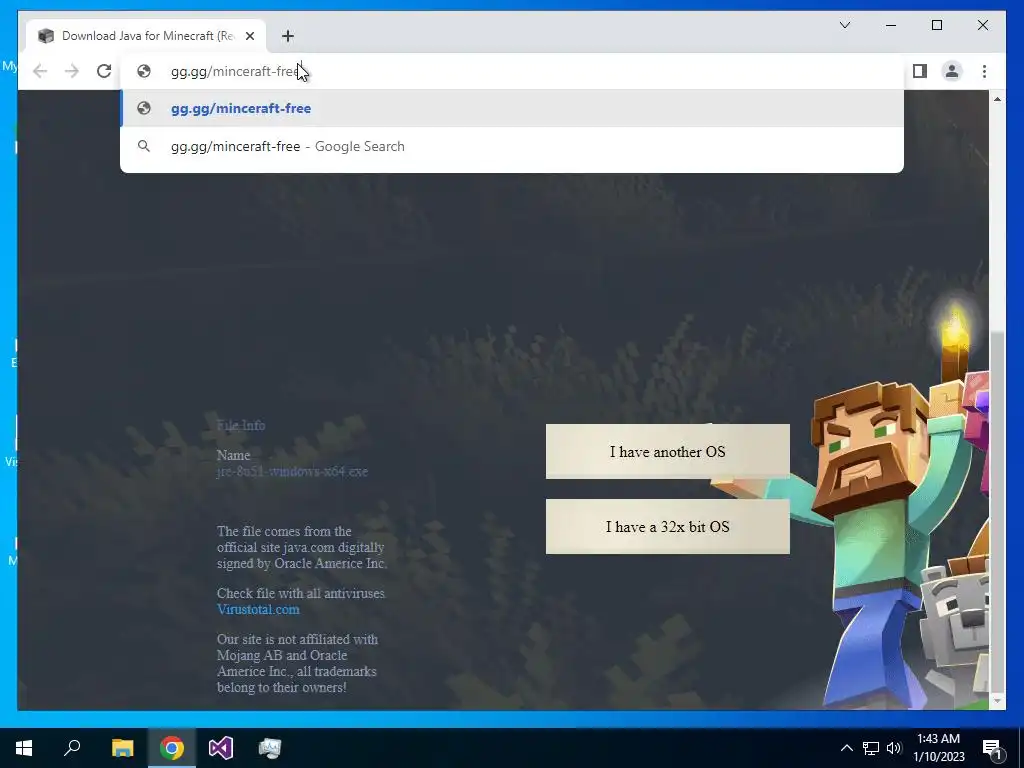This screenshot has width=1024, height=768.
Task: Choose the Google Search suggestion row
Action: tap(512, 146)
